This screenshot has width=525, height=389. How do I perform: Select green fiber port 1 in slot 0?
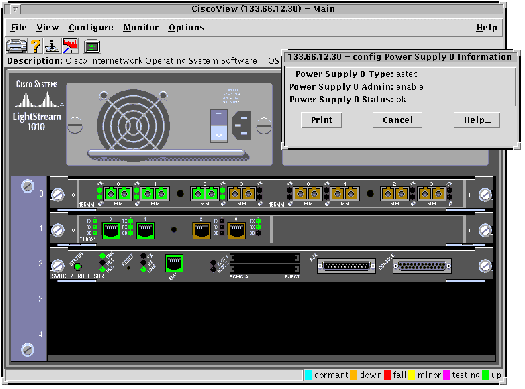coord(154,194)
